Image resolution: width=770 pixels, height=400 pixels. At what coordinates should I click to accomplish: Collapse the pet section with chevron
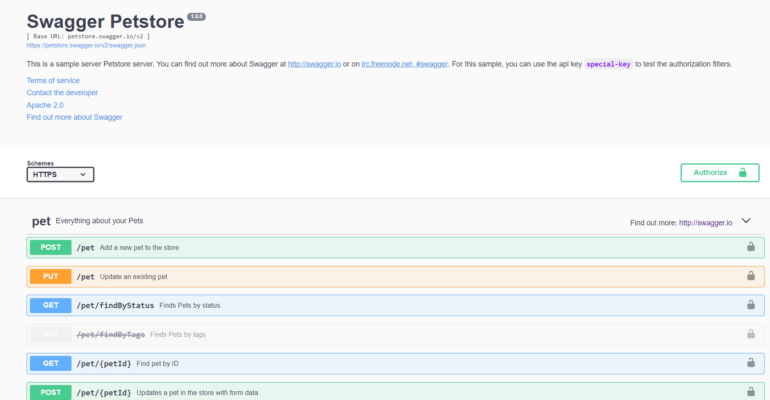point(746,220)
